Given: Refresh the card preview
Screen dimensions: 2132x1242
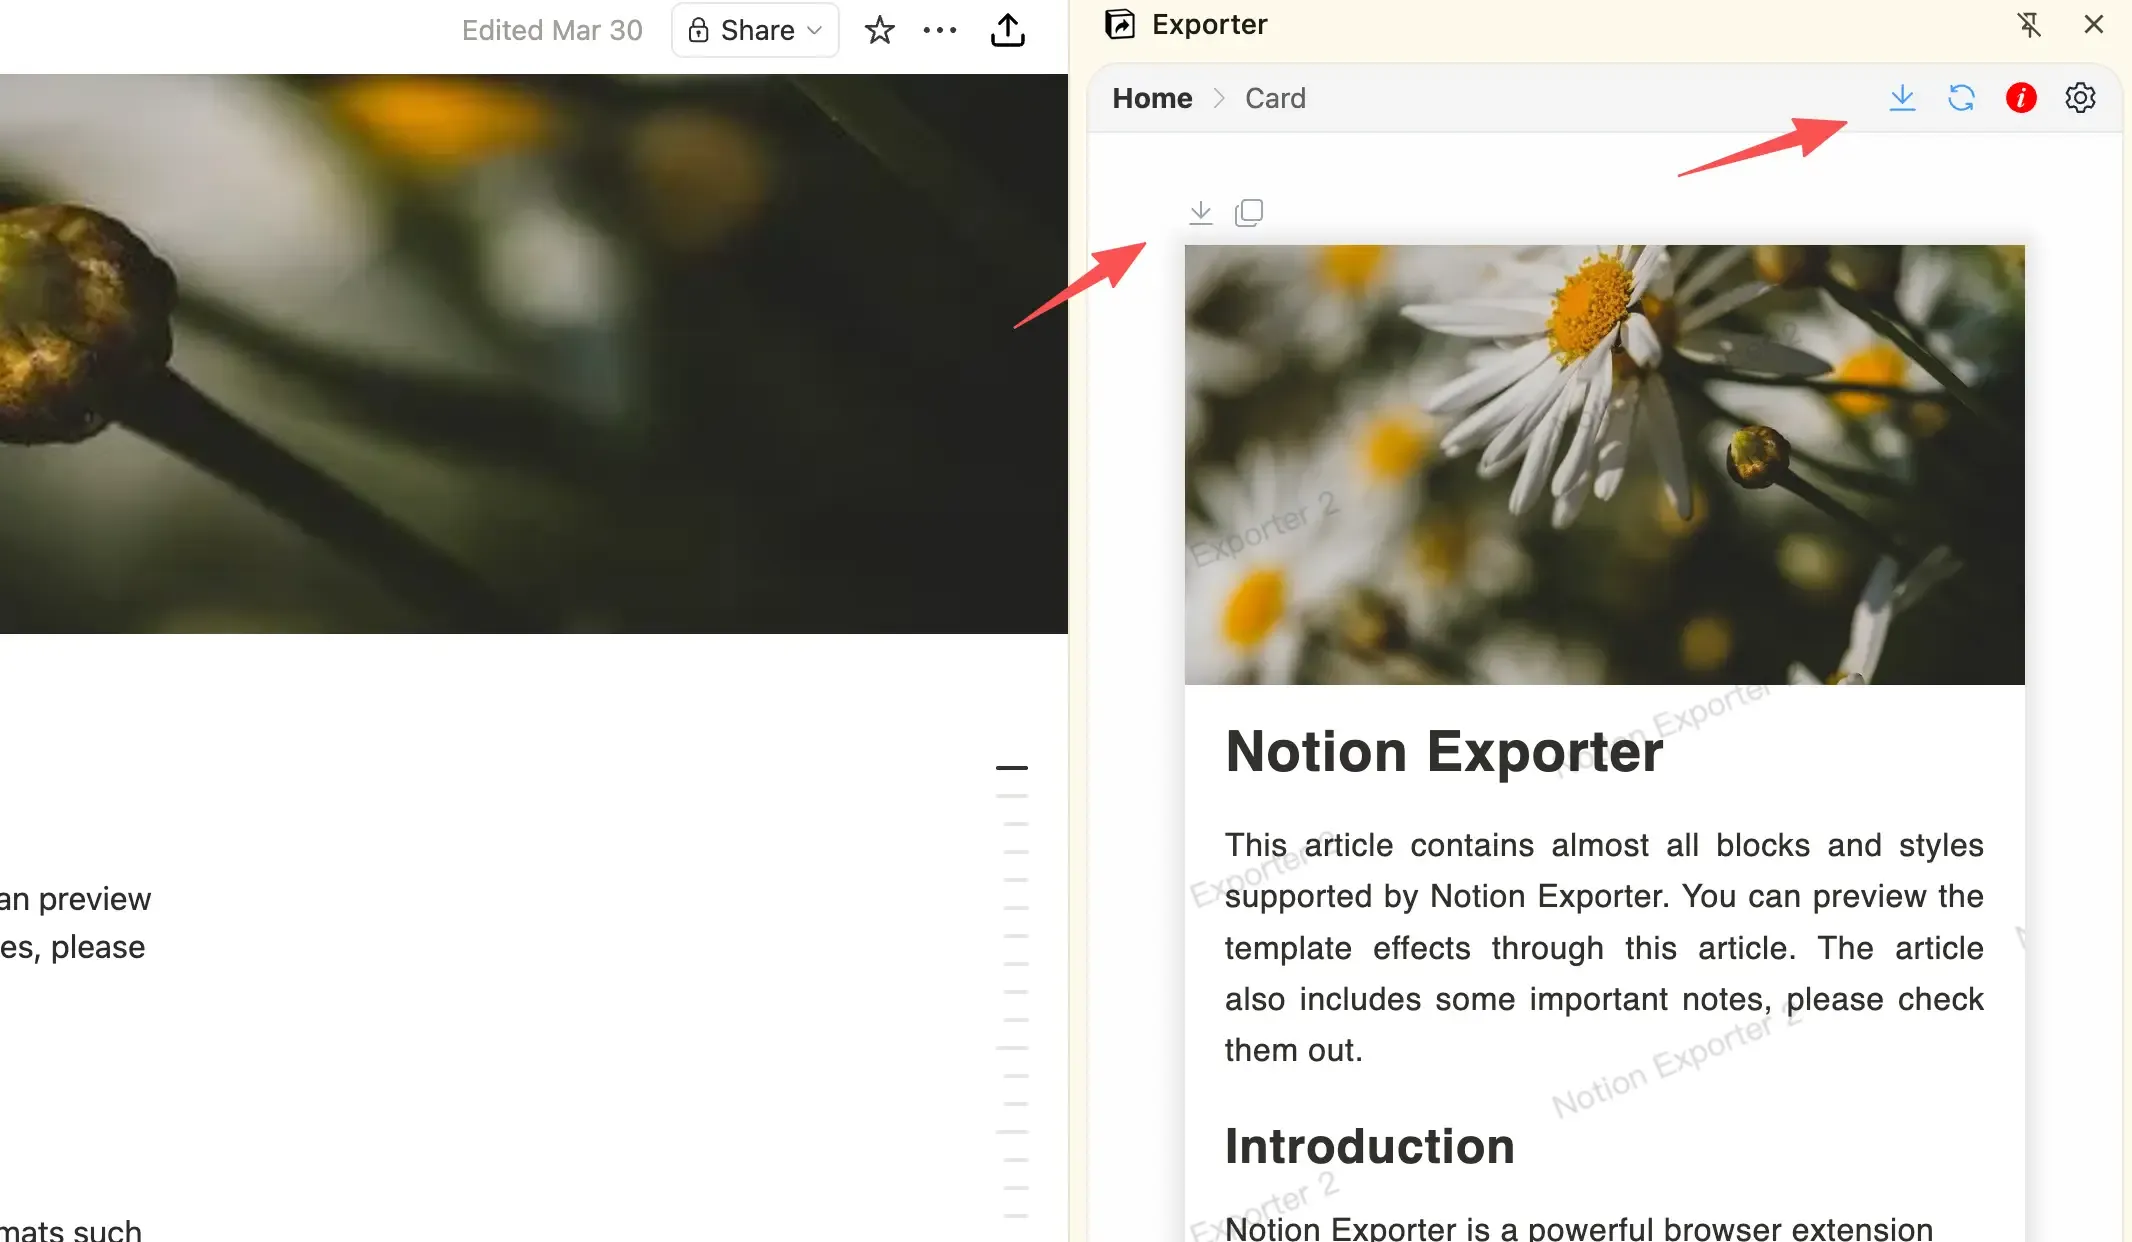Looking at the screenshot, I should [1961, 98].
